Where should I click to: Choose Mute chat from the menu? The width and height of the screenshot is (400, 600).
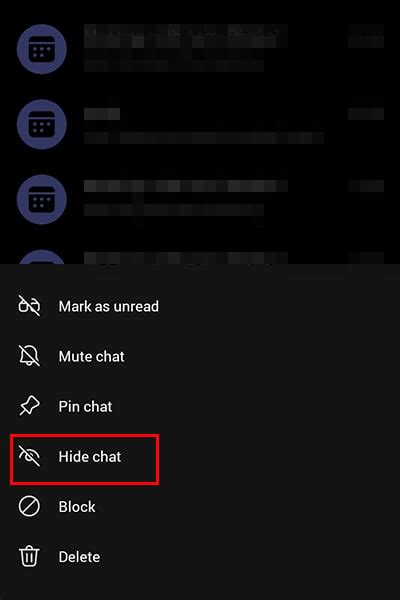tap(91, 356)
